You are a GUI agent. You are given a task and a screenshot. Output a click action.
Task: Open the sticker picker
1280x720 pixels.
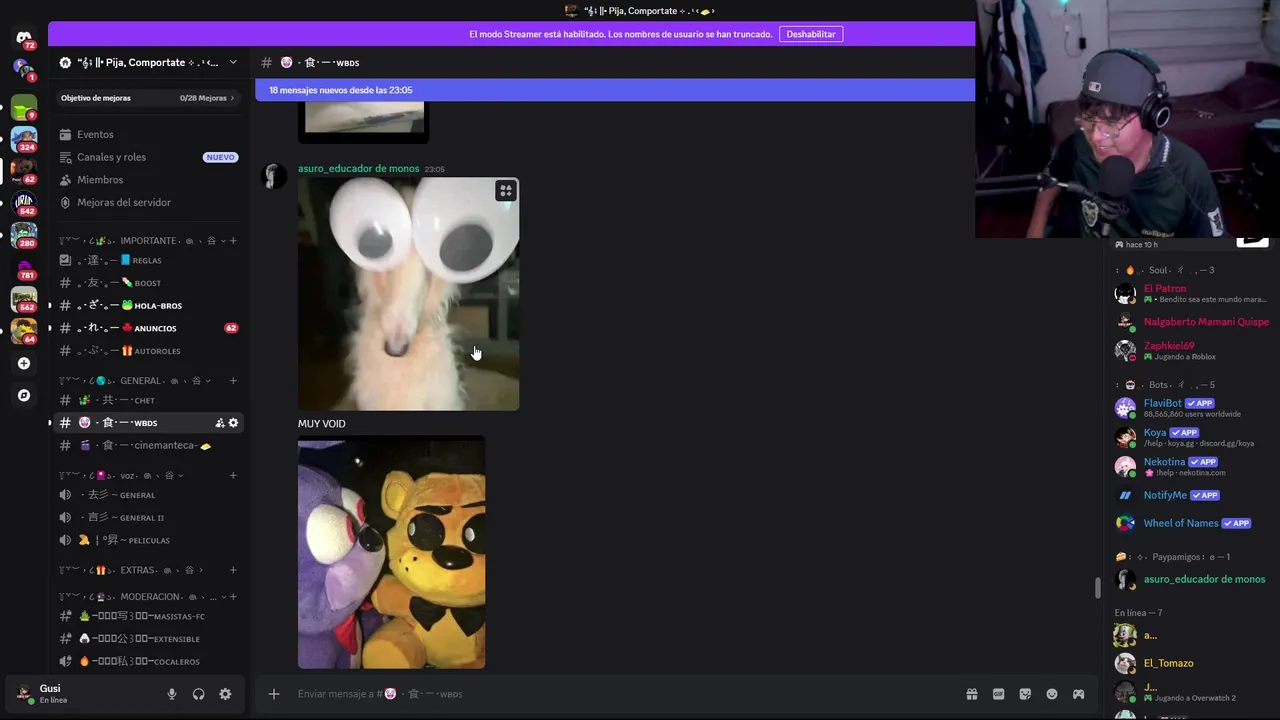[x=1025, y=694]
